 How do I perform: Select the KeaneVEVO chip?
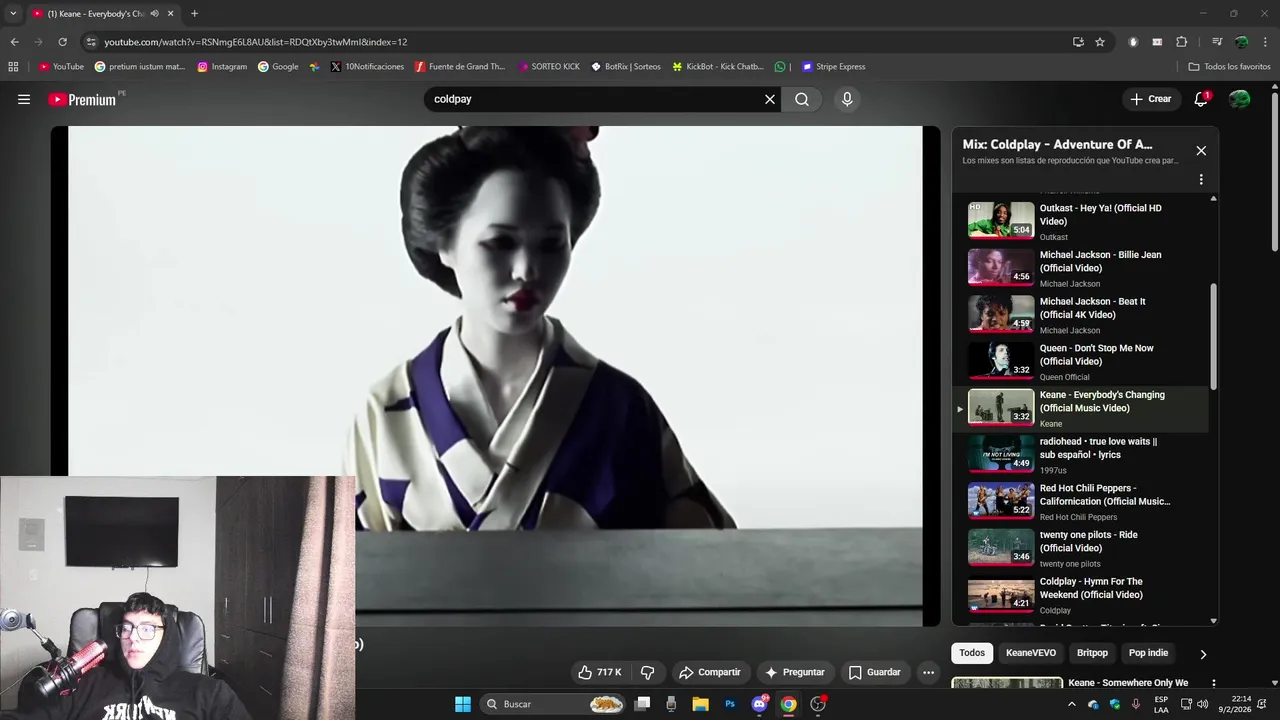click(x=1031, y=653)
